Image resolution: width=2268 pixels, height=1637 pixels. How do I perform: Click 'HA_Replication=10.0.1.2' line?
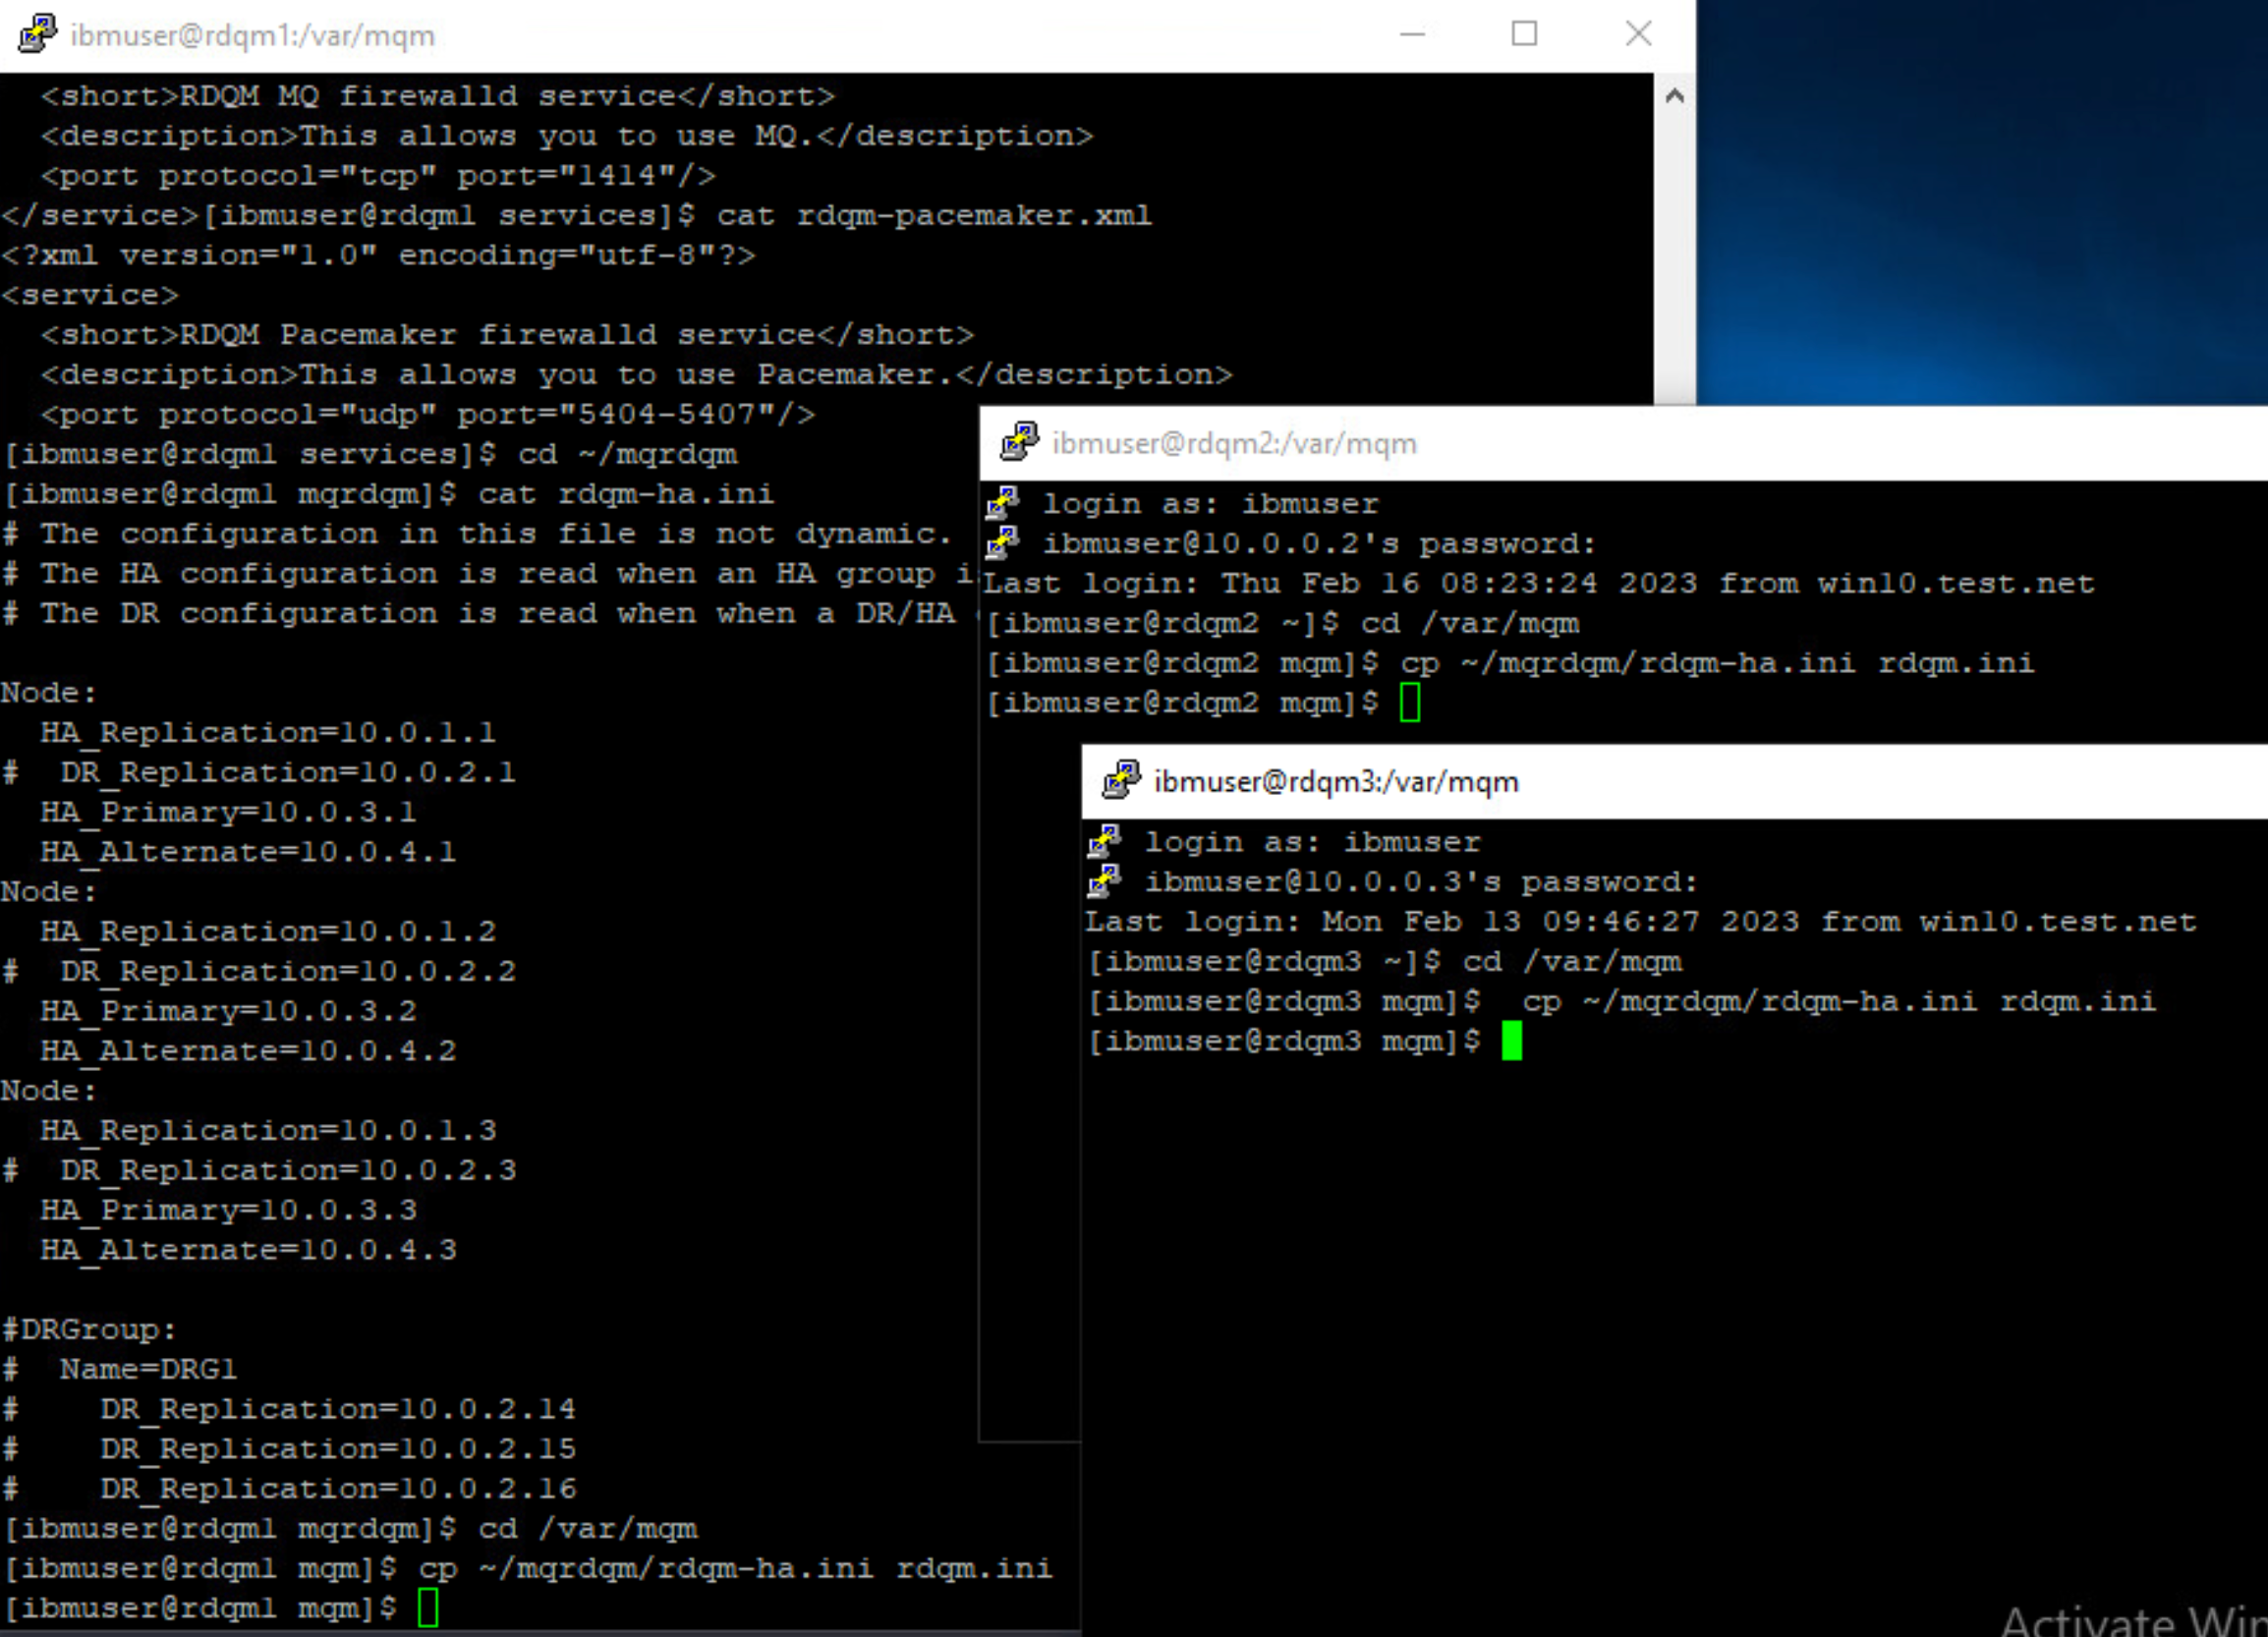point(268,931)
